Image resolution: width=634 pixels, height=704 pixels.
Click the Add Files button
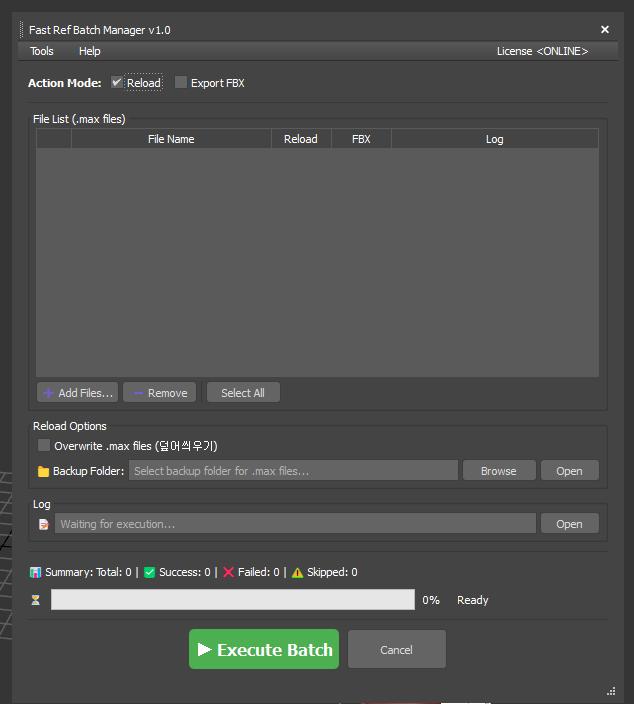pos(77,393)
